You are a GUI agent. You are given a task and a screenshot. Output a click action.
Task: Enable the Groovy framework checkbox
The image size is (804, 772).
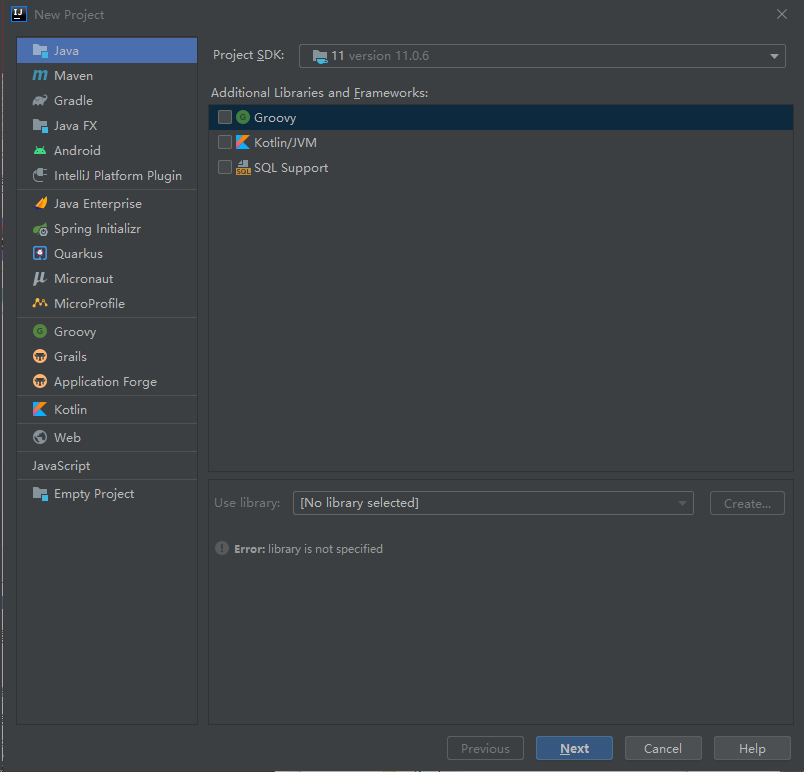point(225,117)
